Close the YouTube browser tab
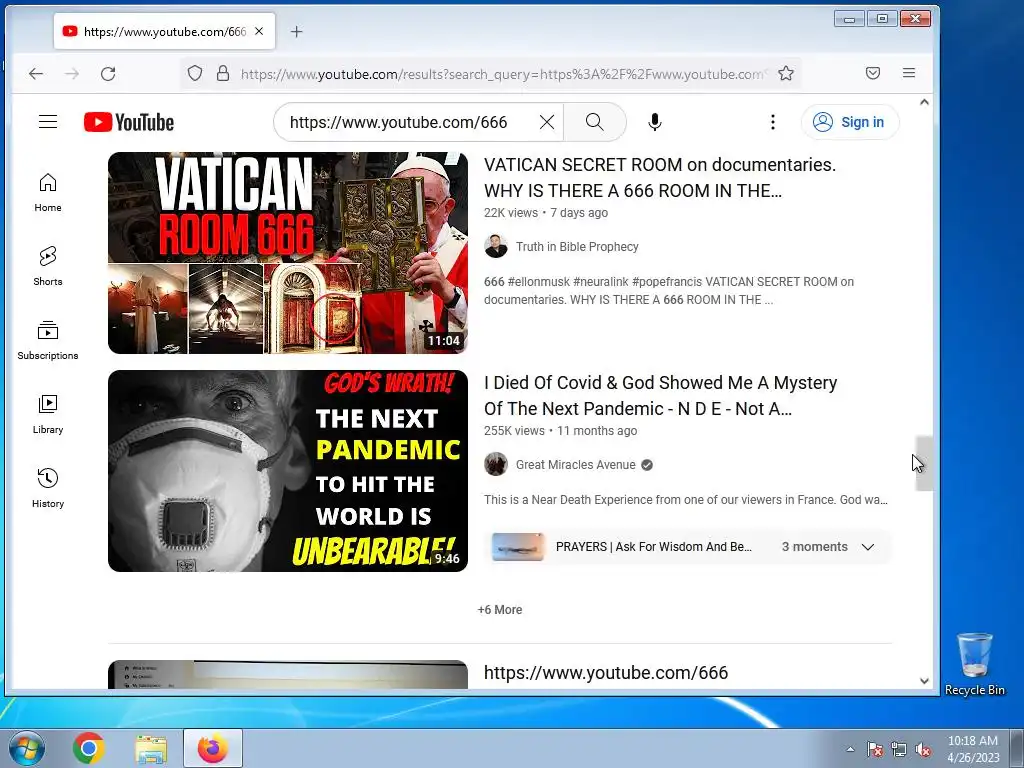Viewport: 1024px width, 768px height. click(259, 31)
